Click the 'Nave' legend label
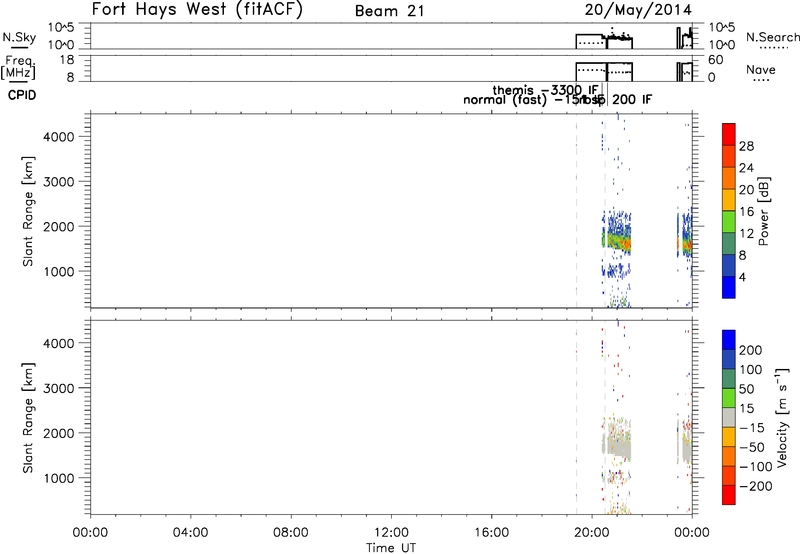Screen dimensions: 800x554 760,70
